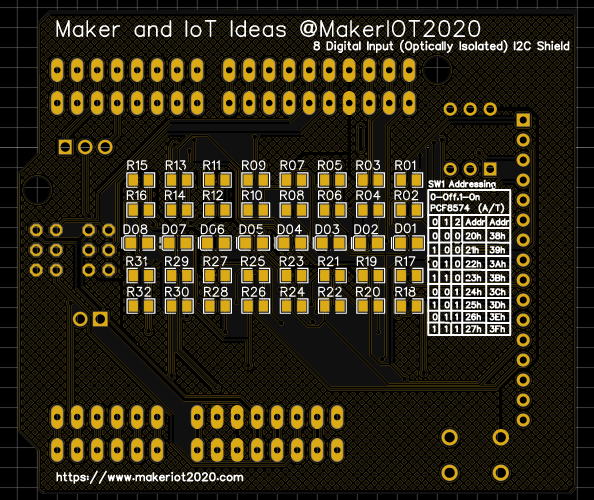The image size is (594, 500).
Task: Click the R15 resistor footprint pads
Action: pyautogui.click(x=141, y=180)
